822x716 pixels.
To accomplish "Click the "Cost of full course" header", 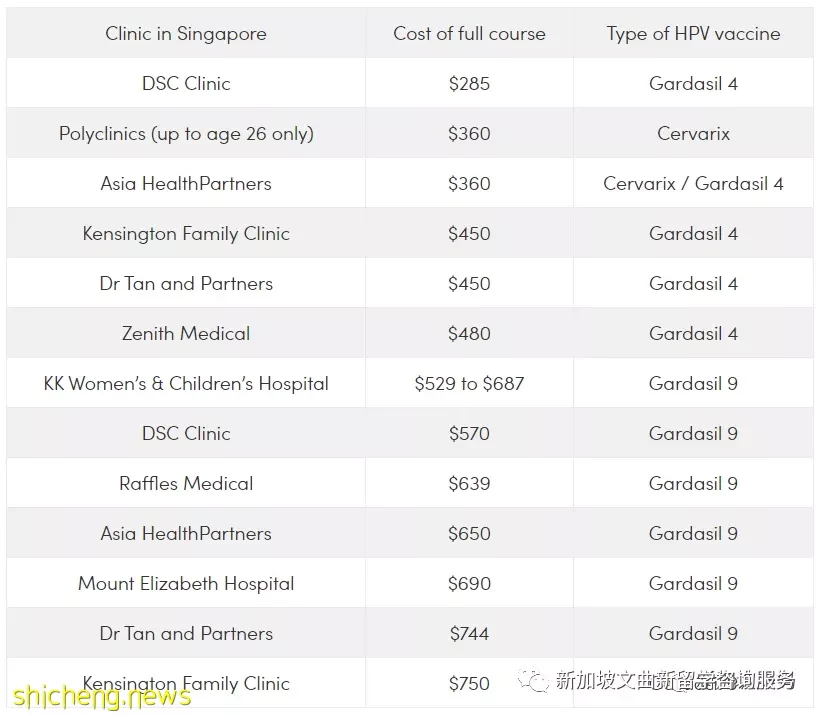I will pyautogui.click(x=469, y=34).
